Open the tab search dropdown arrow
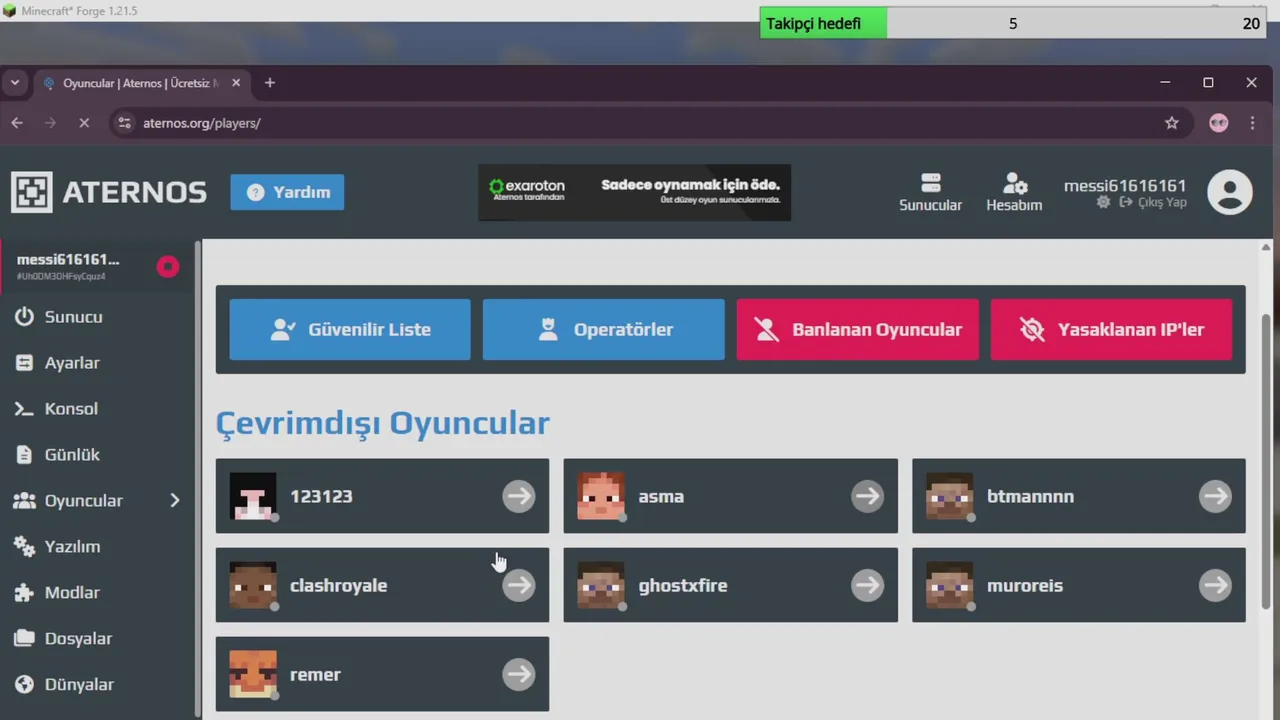This screenshot has width=1280, height=720. click(x=15, y=83)
